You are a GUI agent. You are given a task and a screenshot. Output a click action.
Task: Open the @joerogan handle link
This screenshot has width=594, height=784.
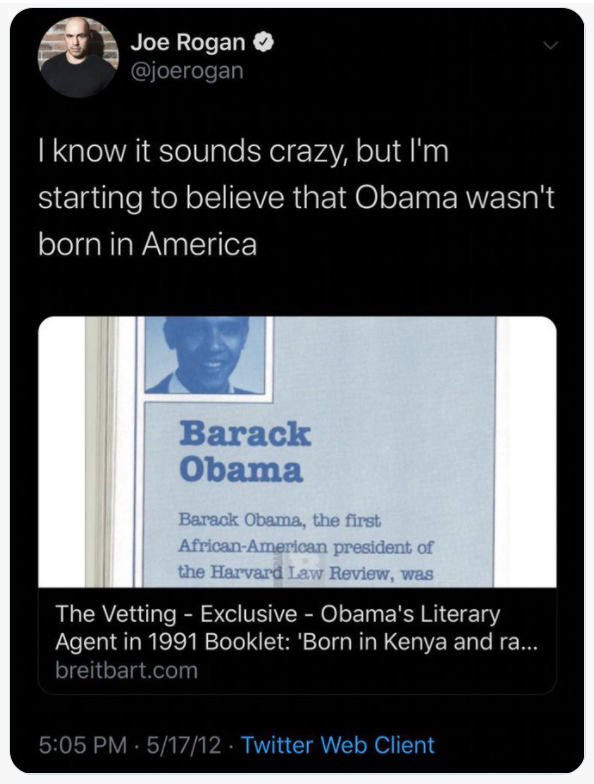187,70
